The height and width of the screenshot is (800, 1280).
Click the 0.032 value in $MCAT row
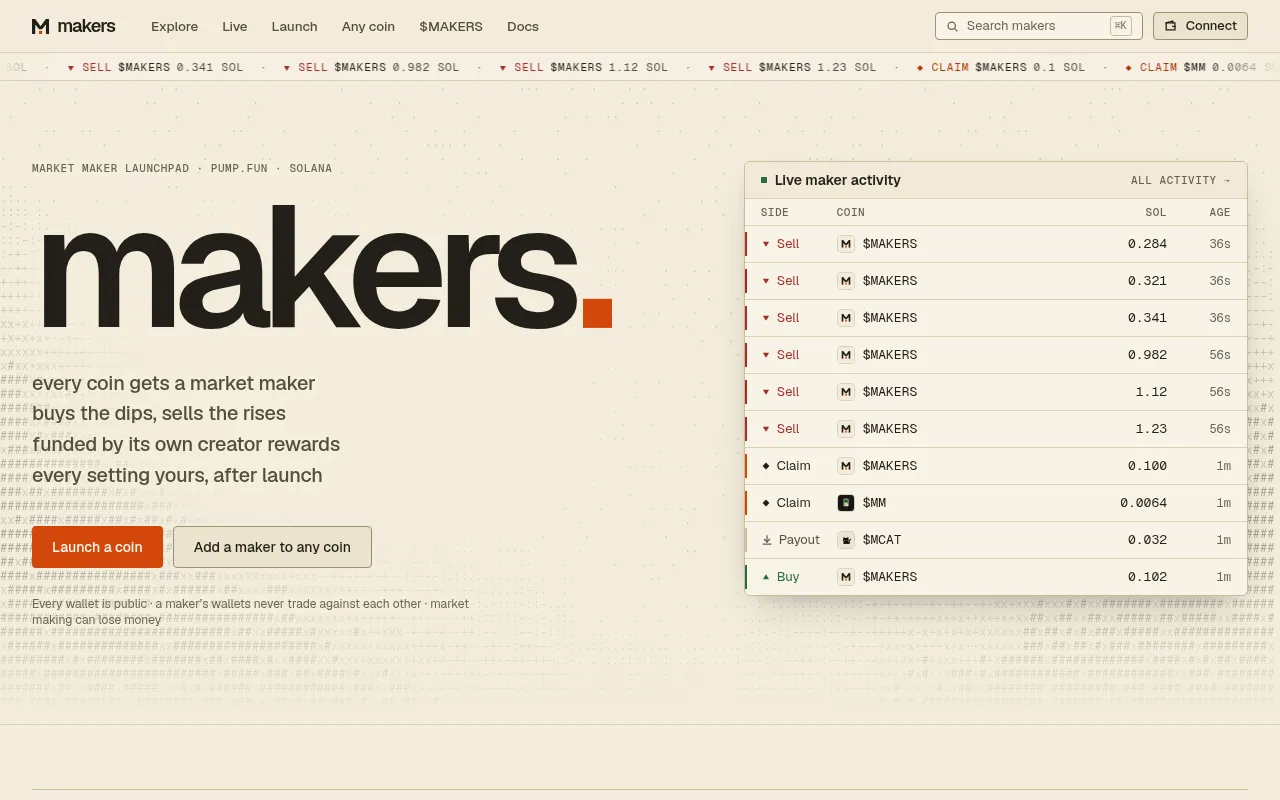[1147, 540]
